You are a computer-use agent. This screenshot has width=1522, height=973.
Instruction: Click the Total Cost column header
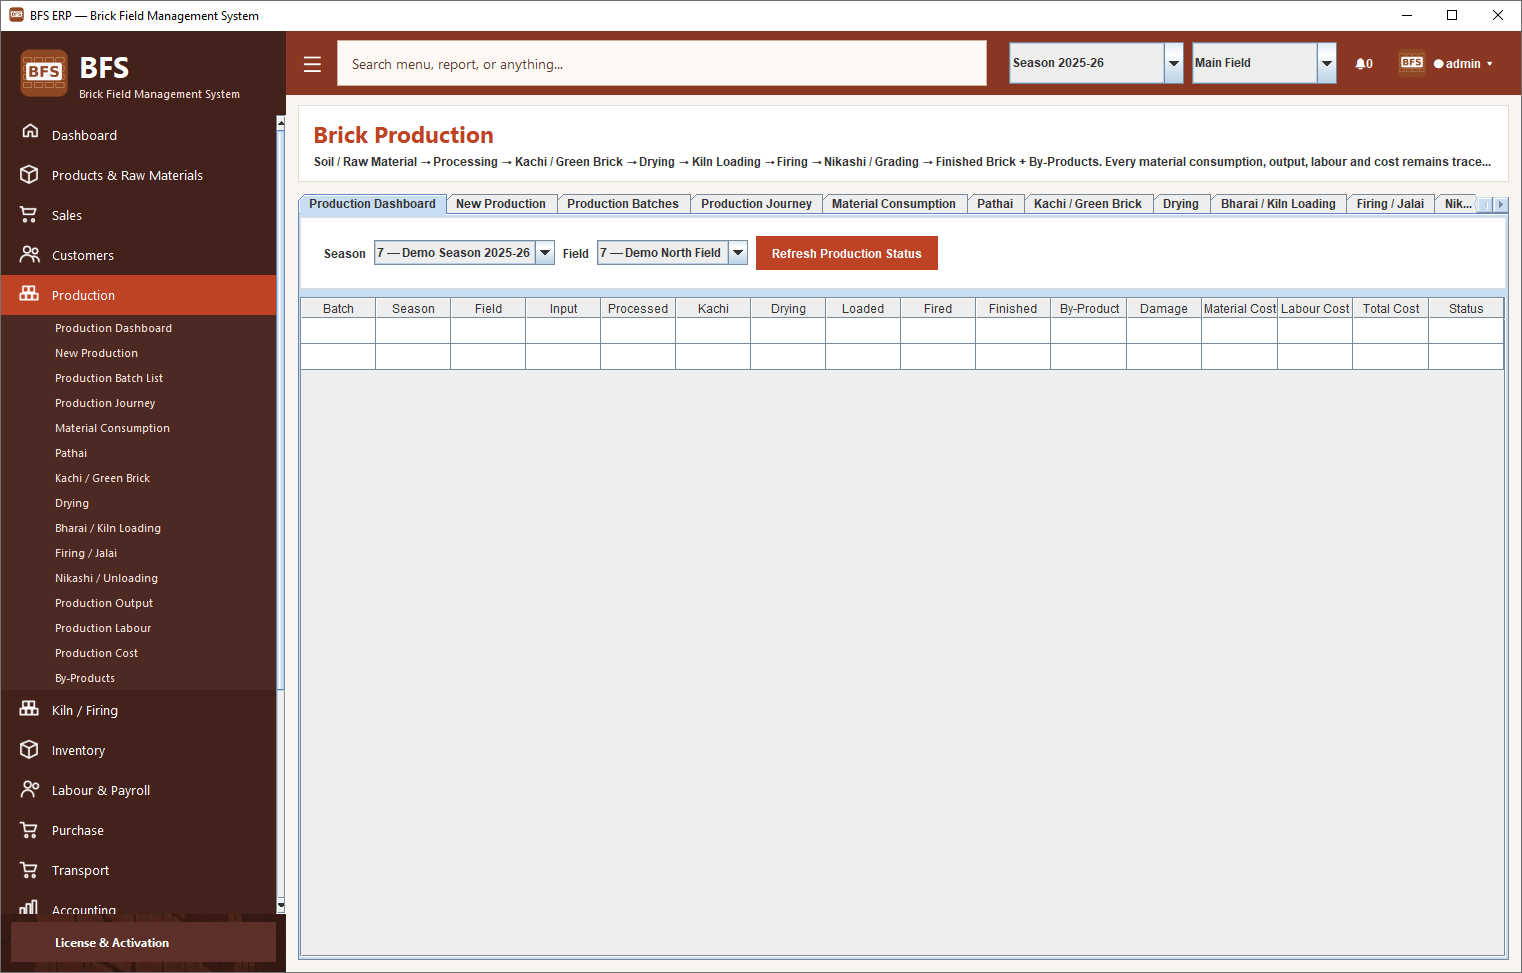1390,308
